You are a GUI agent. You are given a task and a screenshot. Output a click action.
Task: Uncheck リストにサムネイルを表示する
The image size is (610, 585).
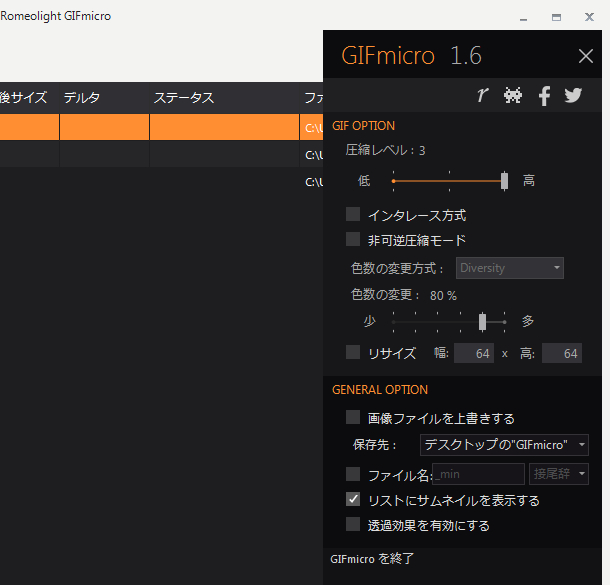click(353, 499)
